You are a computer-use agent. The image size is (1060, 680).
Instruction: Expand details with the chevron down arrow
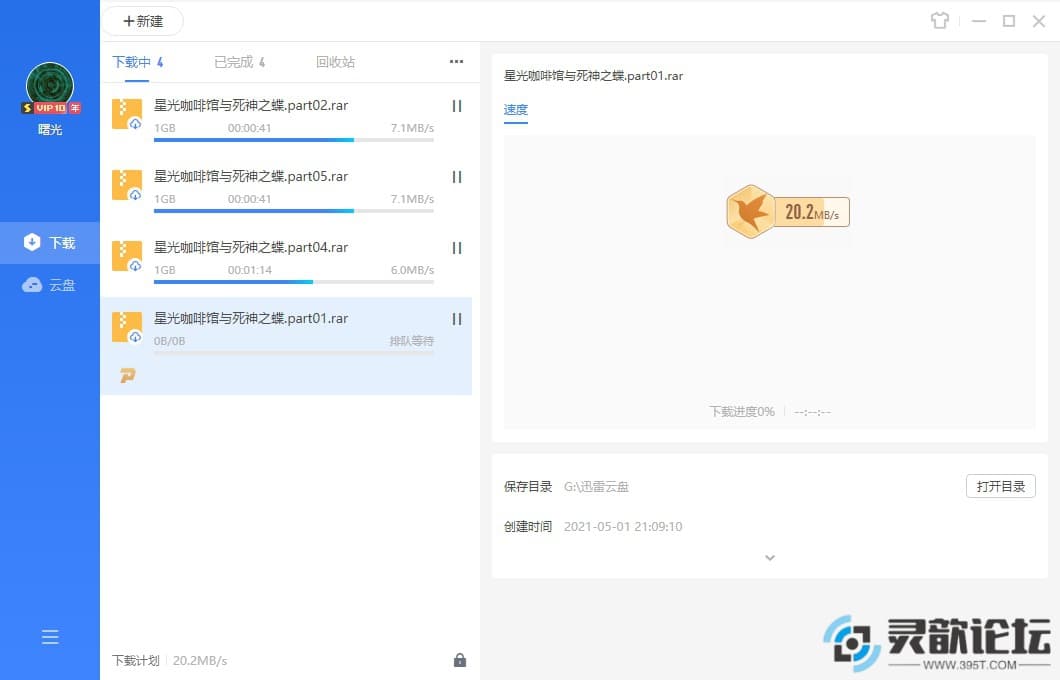[x=769, y=558]
